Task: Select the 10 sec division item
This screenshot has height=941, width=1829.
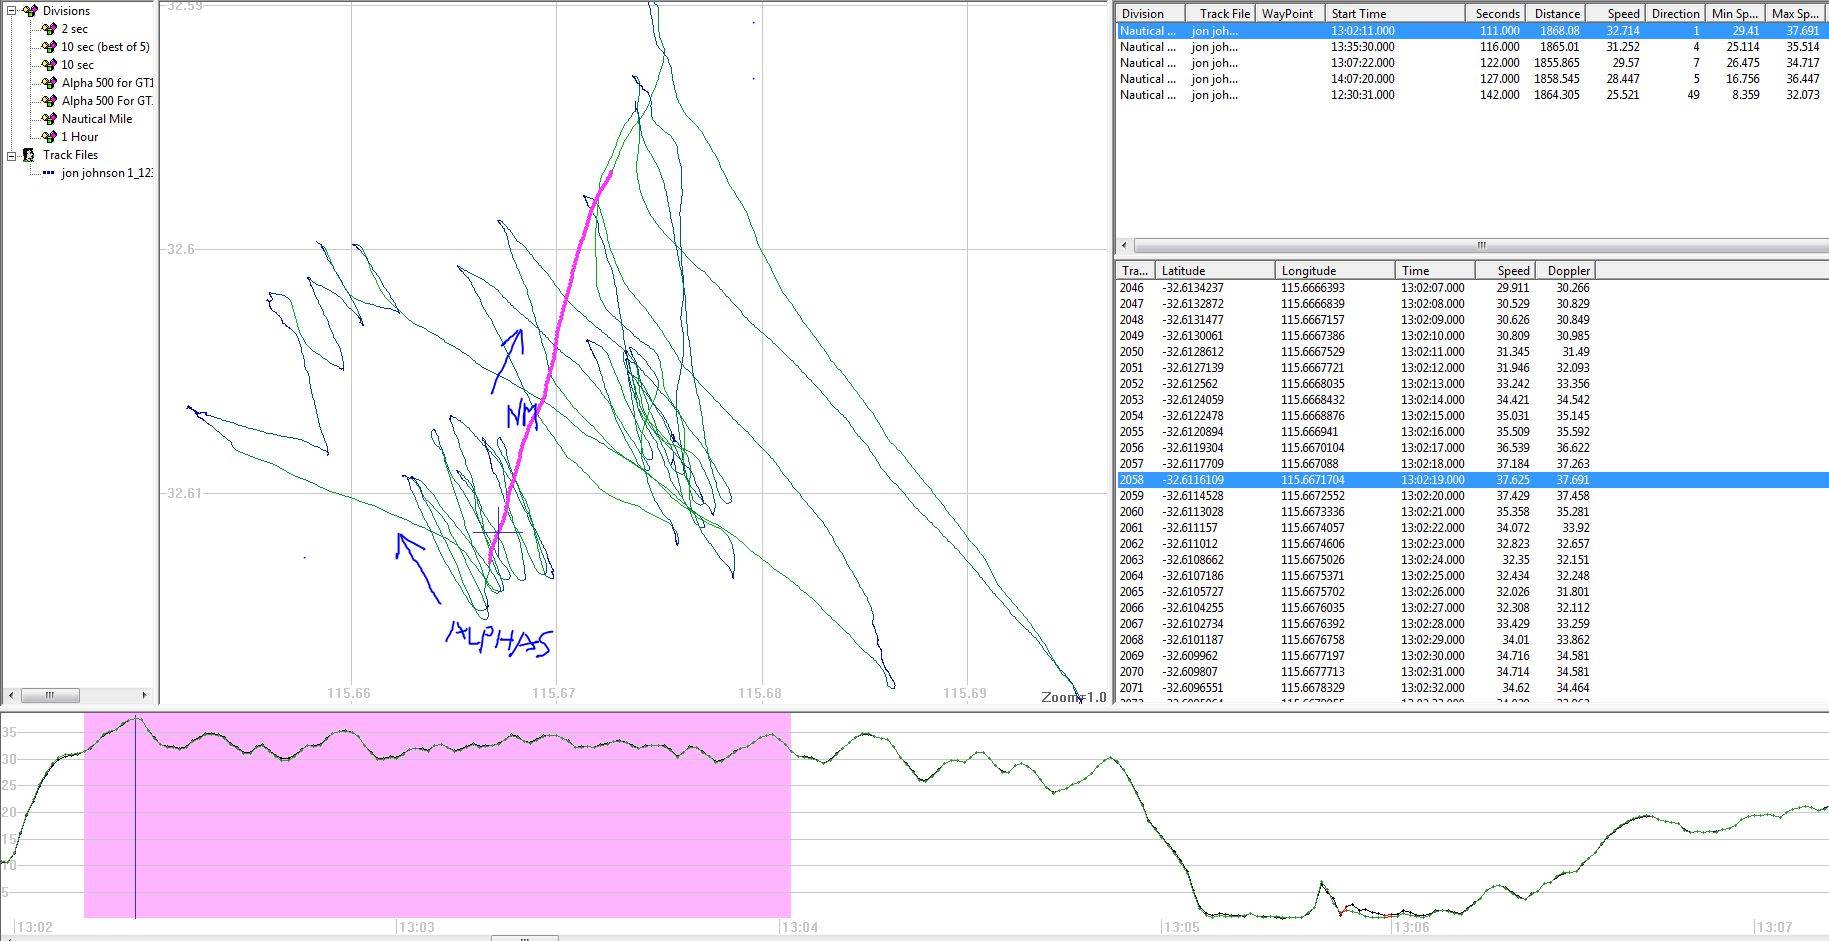Action: pyautogui.click(x=77, y=65)
